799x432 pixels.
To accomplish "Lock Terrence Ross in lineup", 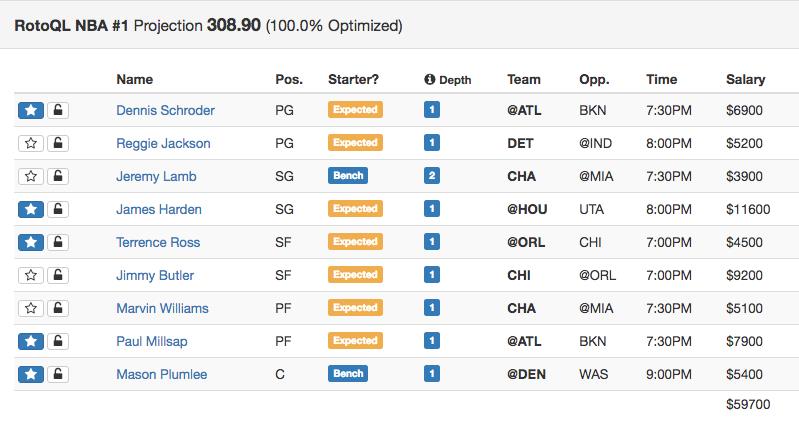I will pyautogui.click(x=58, y=242).
